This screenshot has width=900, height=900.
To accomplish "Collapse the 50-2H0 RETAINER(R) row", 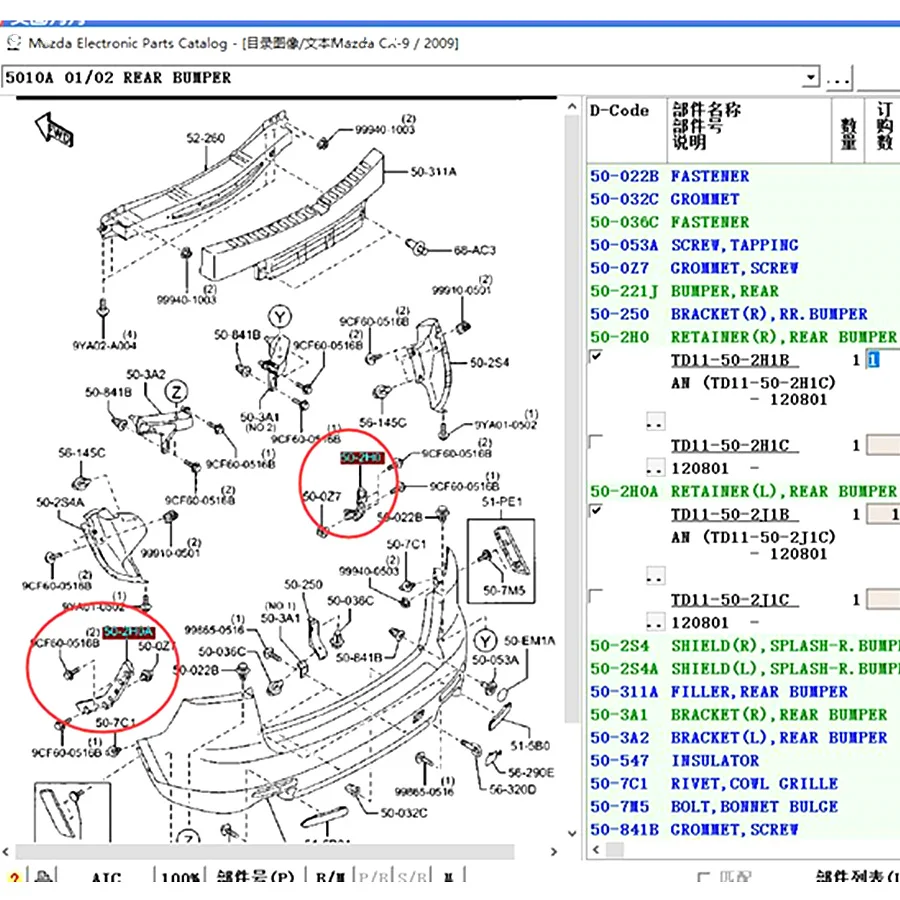I will point(744,337).
